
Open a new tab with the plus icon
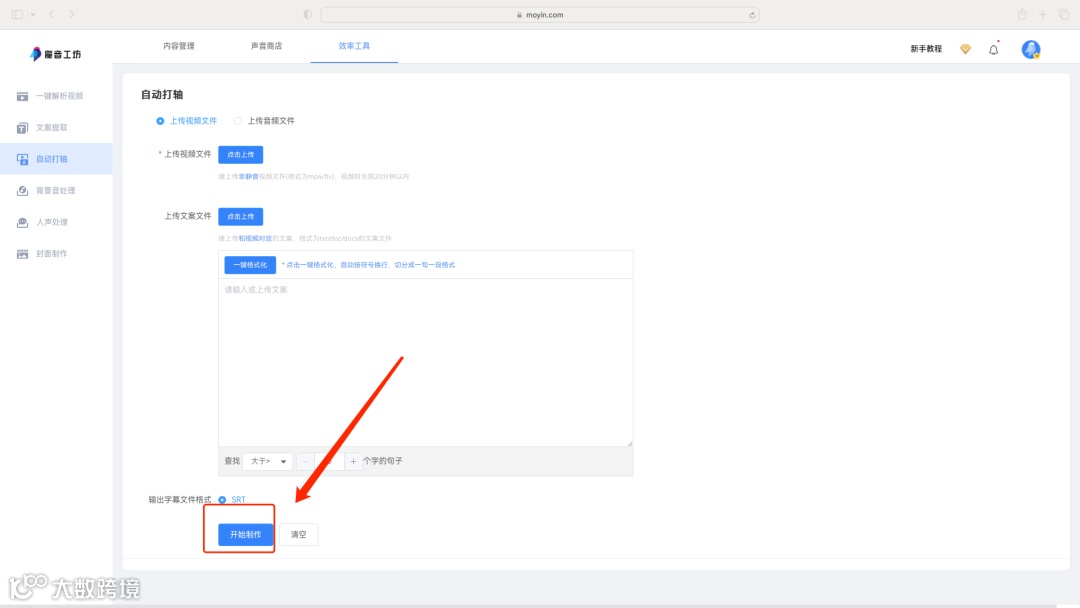[1043, 14]
